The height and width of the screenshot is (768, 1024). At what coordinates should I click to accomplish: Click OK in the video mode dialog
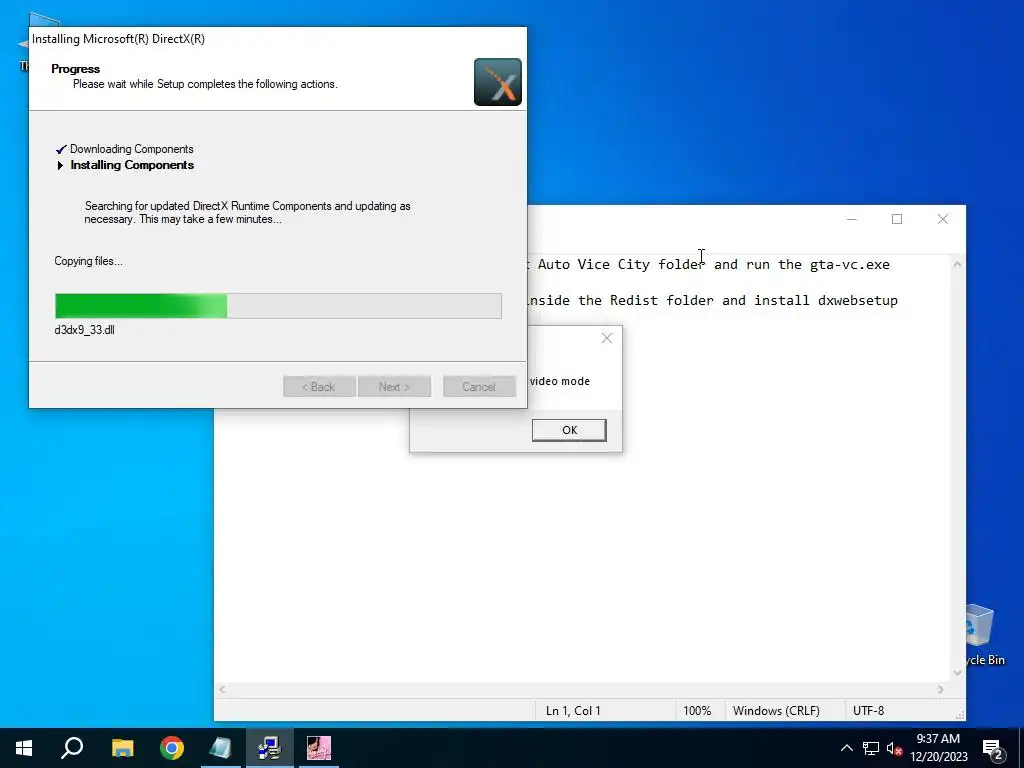(x=569, y=430)
